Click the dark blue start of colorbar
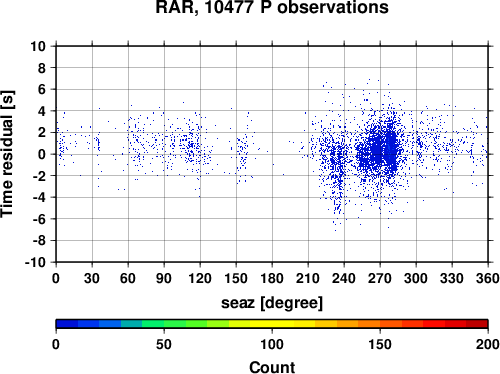The width and height of the screenshot is (500, 374). (x=67, y=324)
